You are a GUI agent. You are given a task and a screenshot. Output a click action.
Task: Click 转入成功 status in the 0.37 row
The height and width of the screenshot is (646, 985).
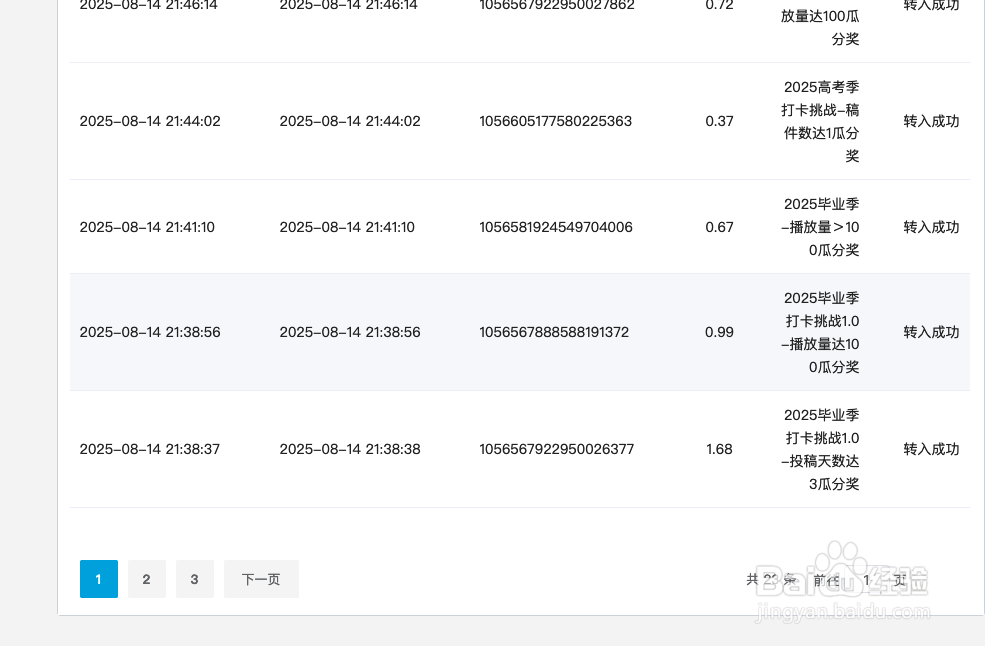pos(931,121)
